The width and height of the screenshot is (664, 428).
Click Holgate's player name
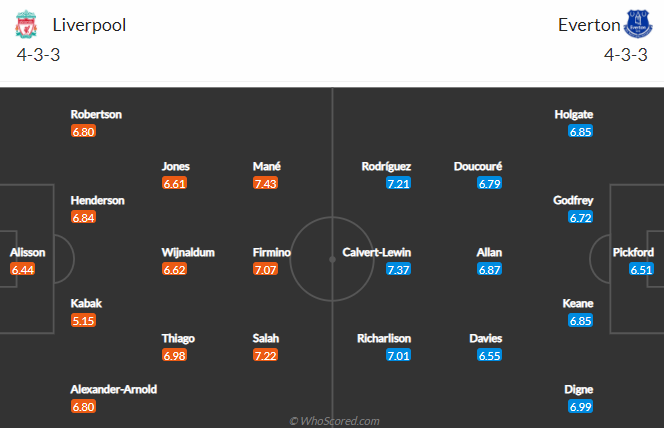pos(574,114)
